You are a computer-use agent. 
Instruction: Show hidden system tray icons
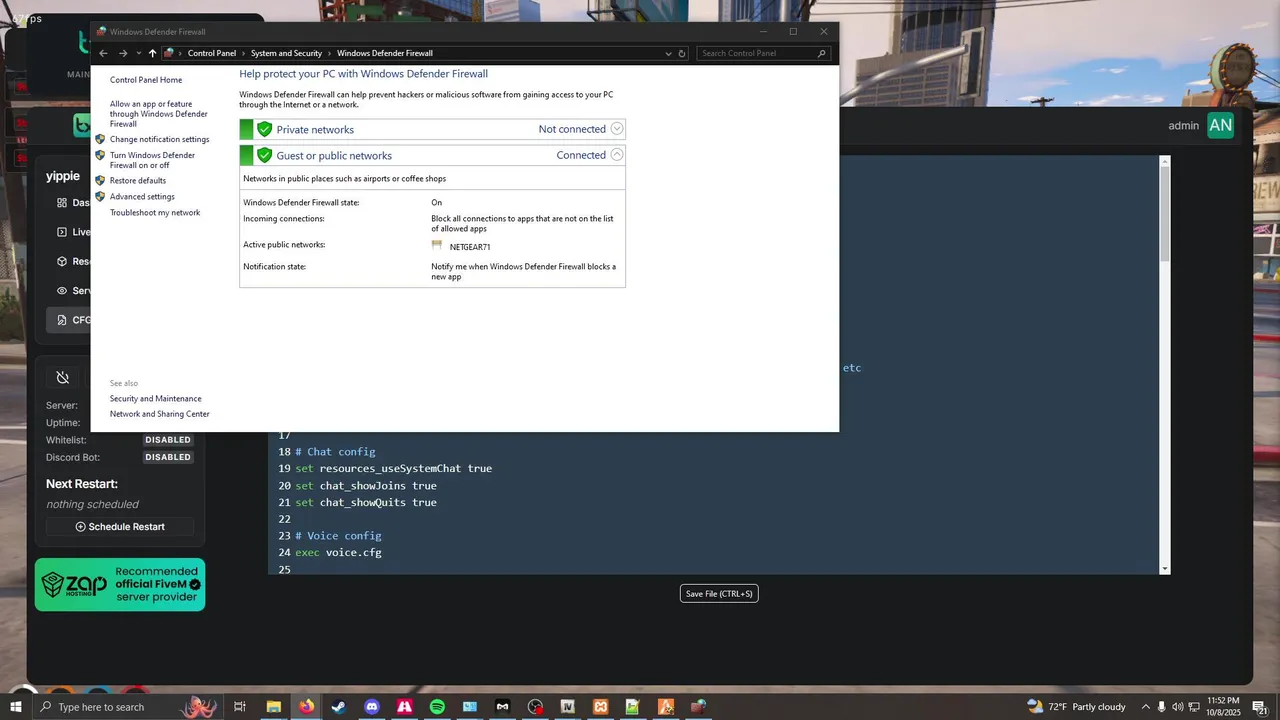click(x=1145, y=707)
